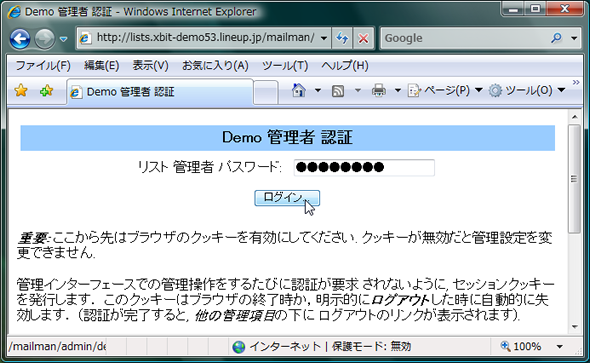Viewport: 590px width, 363px height.
Task: Click the scroll down arrow
Action: (x=575, y=327)
